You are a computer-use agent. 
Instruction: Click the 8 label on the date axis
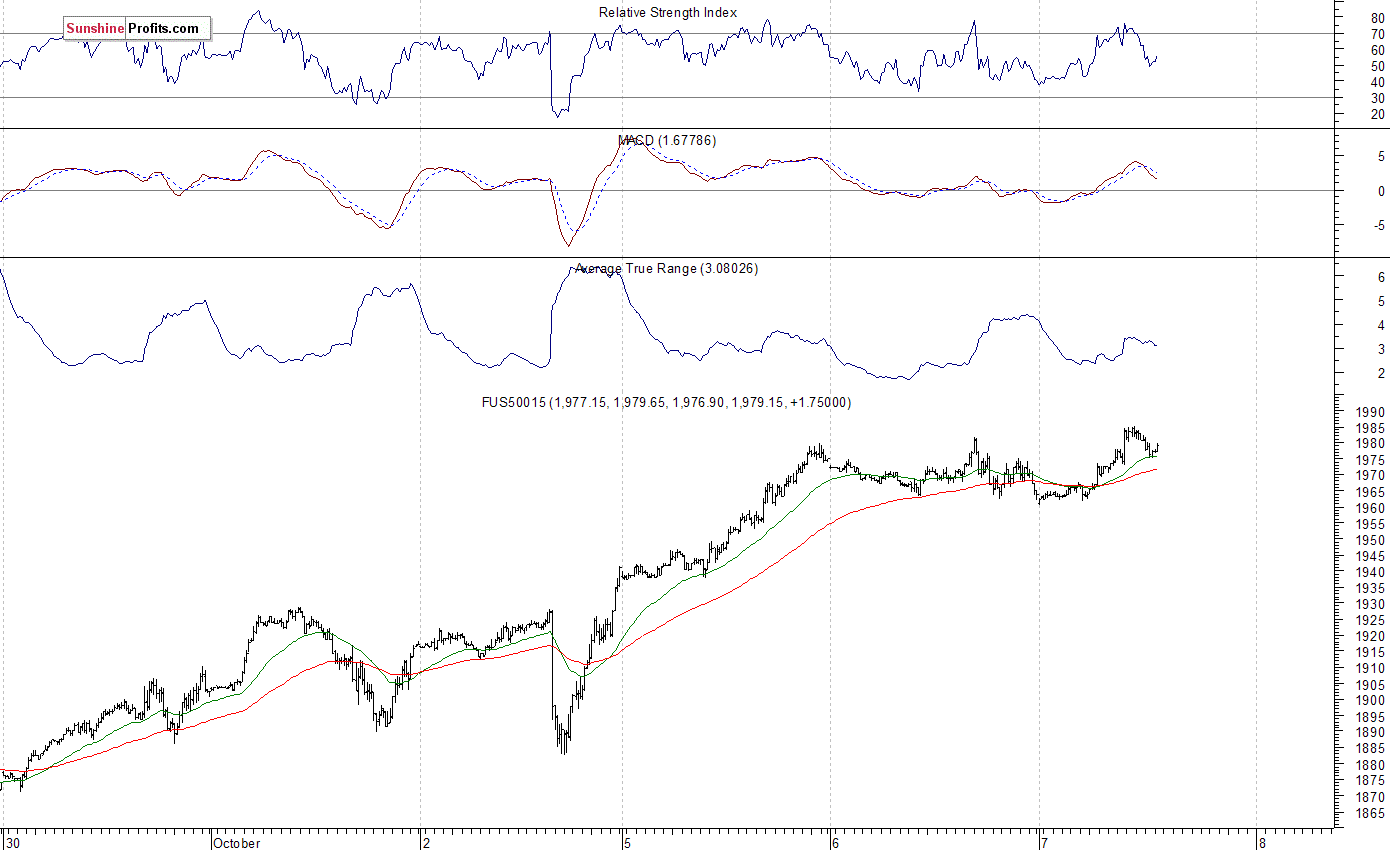(x=1262, y=843)
